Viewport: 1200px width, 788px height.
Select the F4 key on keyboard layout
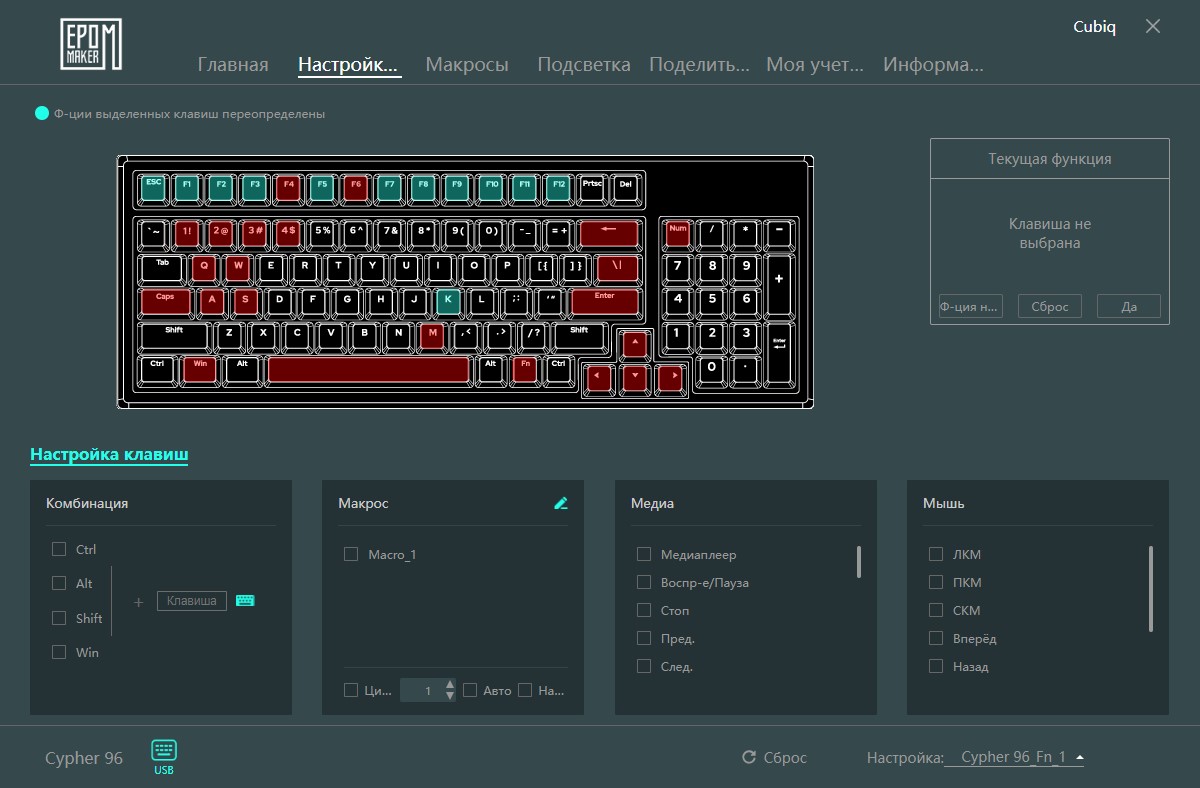288,187
